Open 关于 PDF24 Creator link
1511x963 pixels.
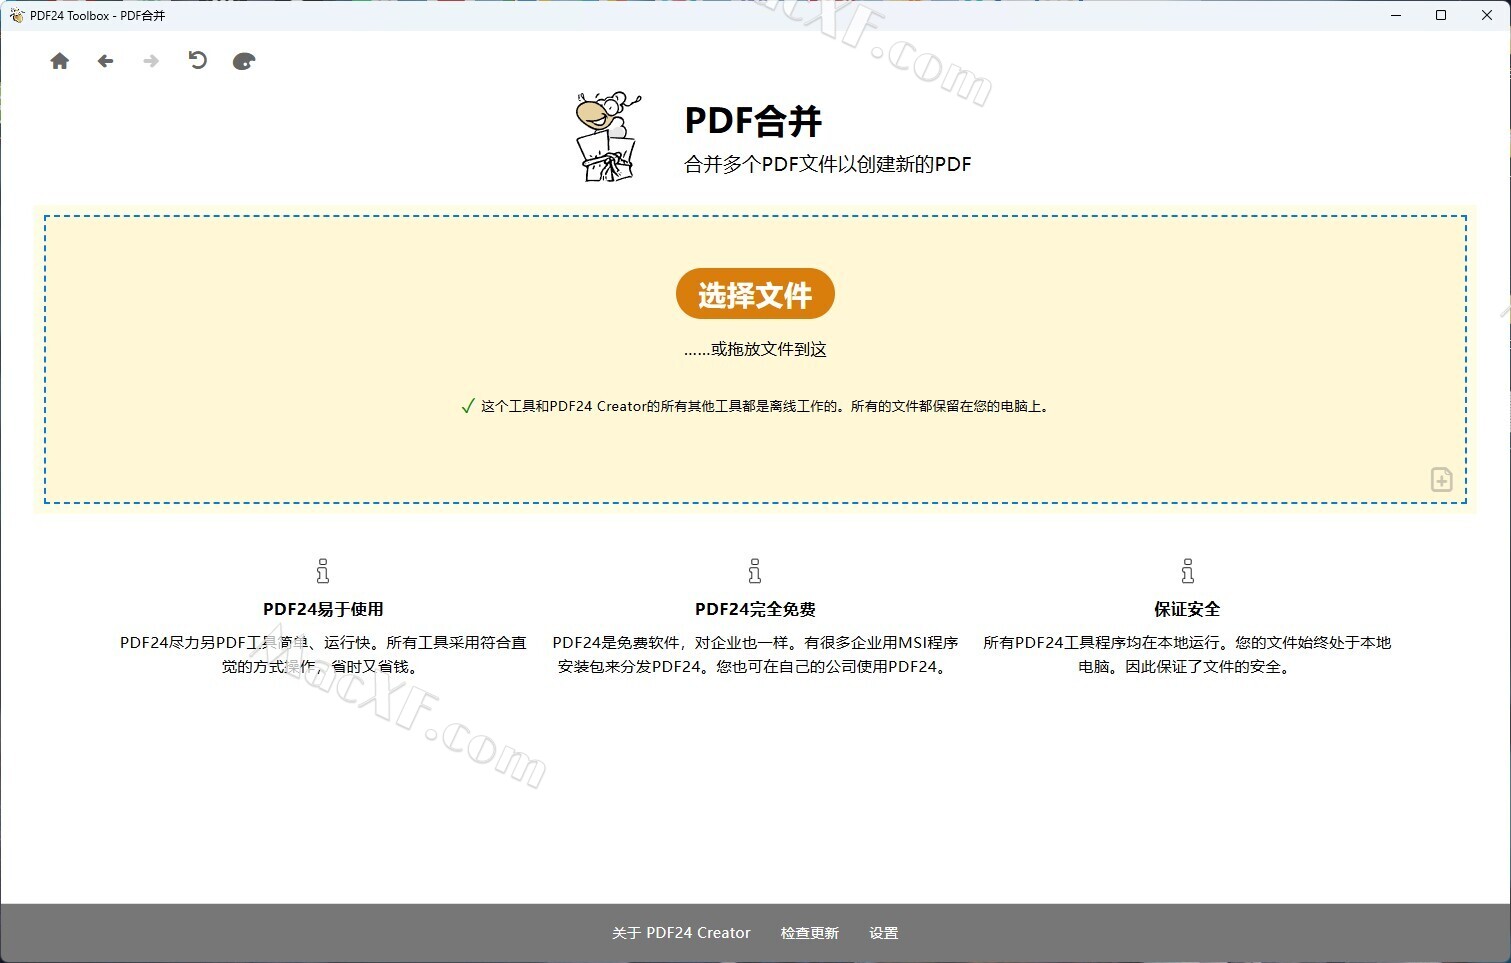click(x=681, y=933)
